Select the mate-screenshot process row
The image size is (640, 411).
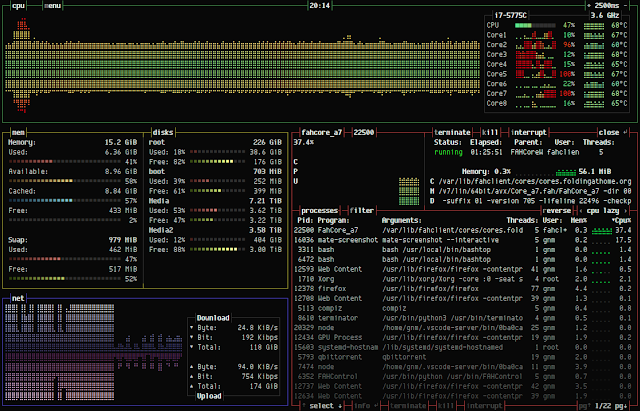[462, 240]
